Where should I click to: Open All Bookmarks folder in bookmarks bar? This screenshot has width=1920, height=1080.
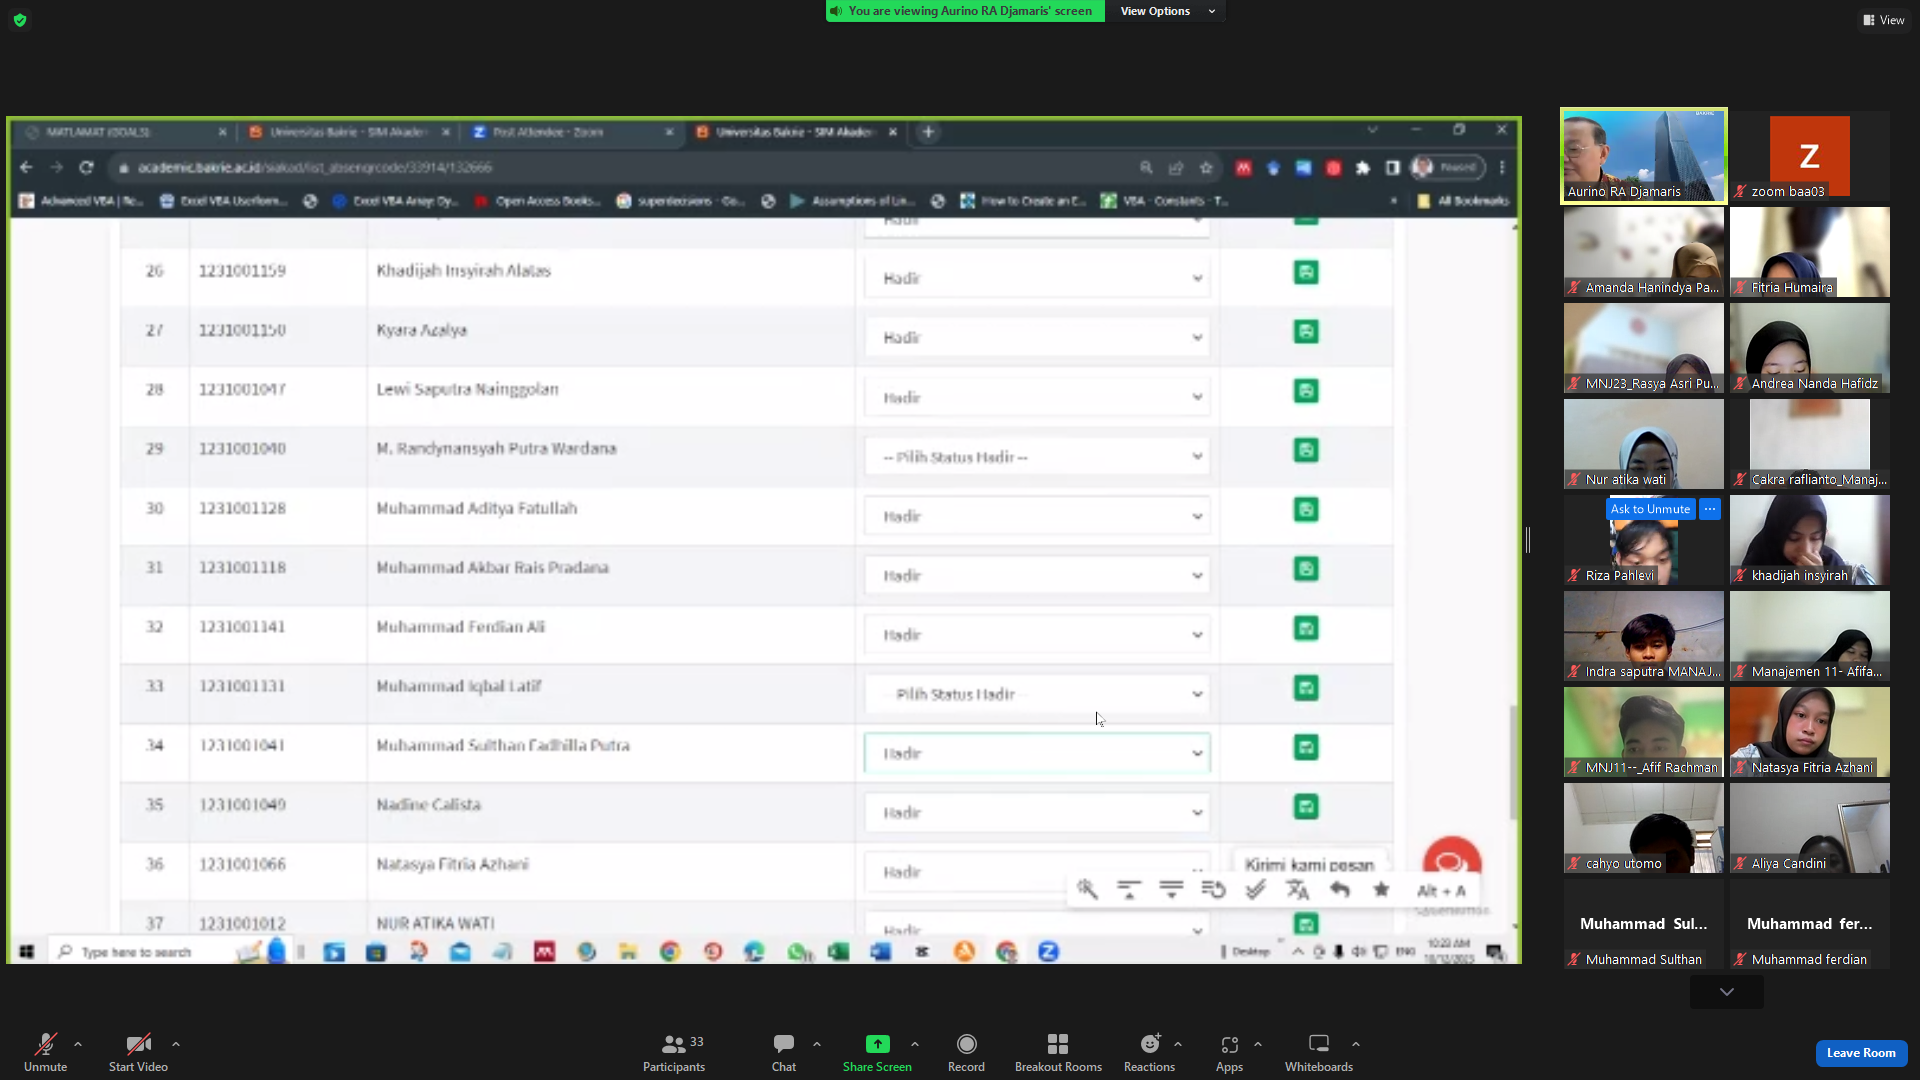pyautogui.click(x=1463, y=201)
